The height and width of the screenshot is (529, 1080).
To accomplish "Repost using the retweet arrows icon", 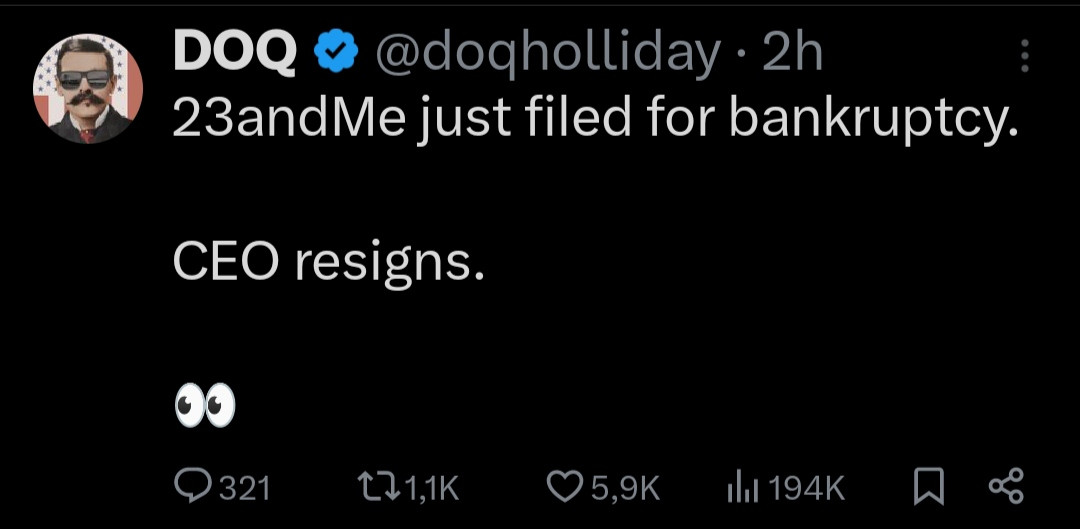I will 383,487.
